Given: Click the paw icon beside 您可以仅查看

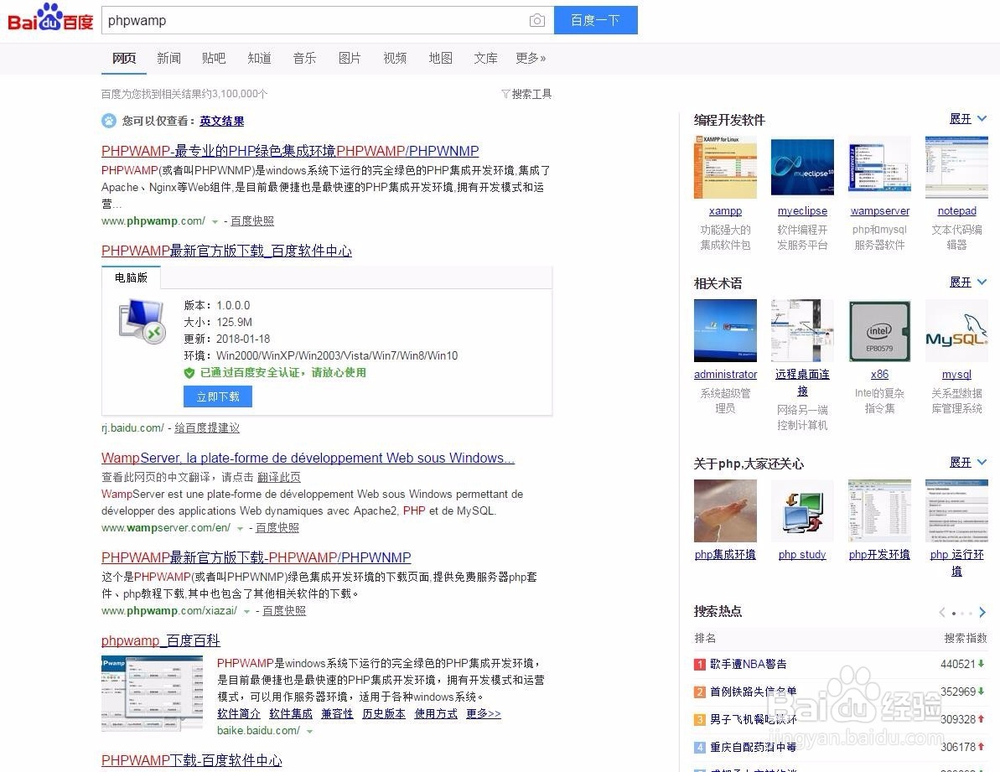Looking at the screenshot, I should tap(109, 121).
